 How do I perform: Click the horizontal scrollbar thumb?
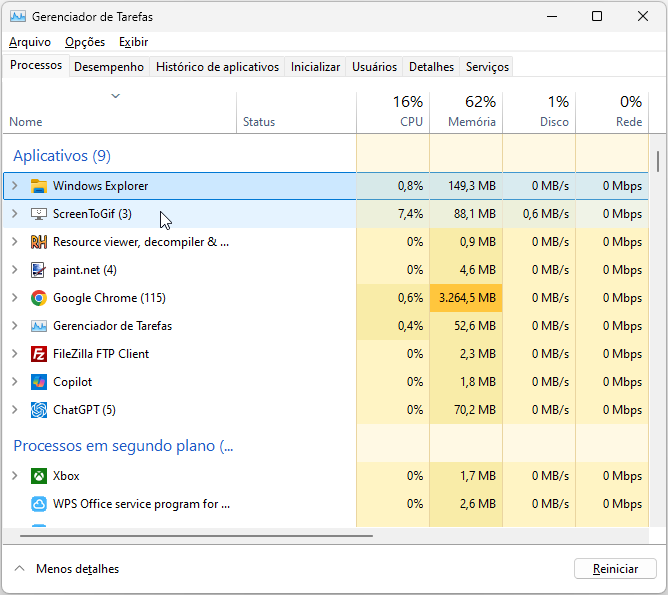pyautogui.click(x=196, y=536)
